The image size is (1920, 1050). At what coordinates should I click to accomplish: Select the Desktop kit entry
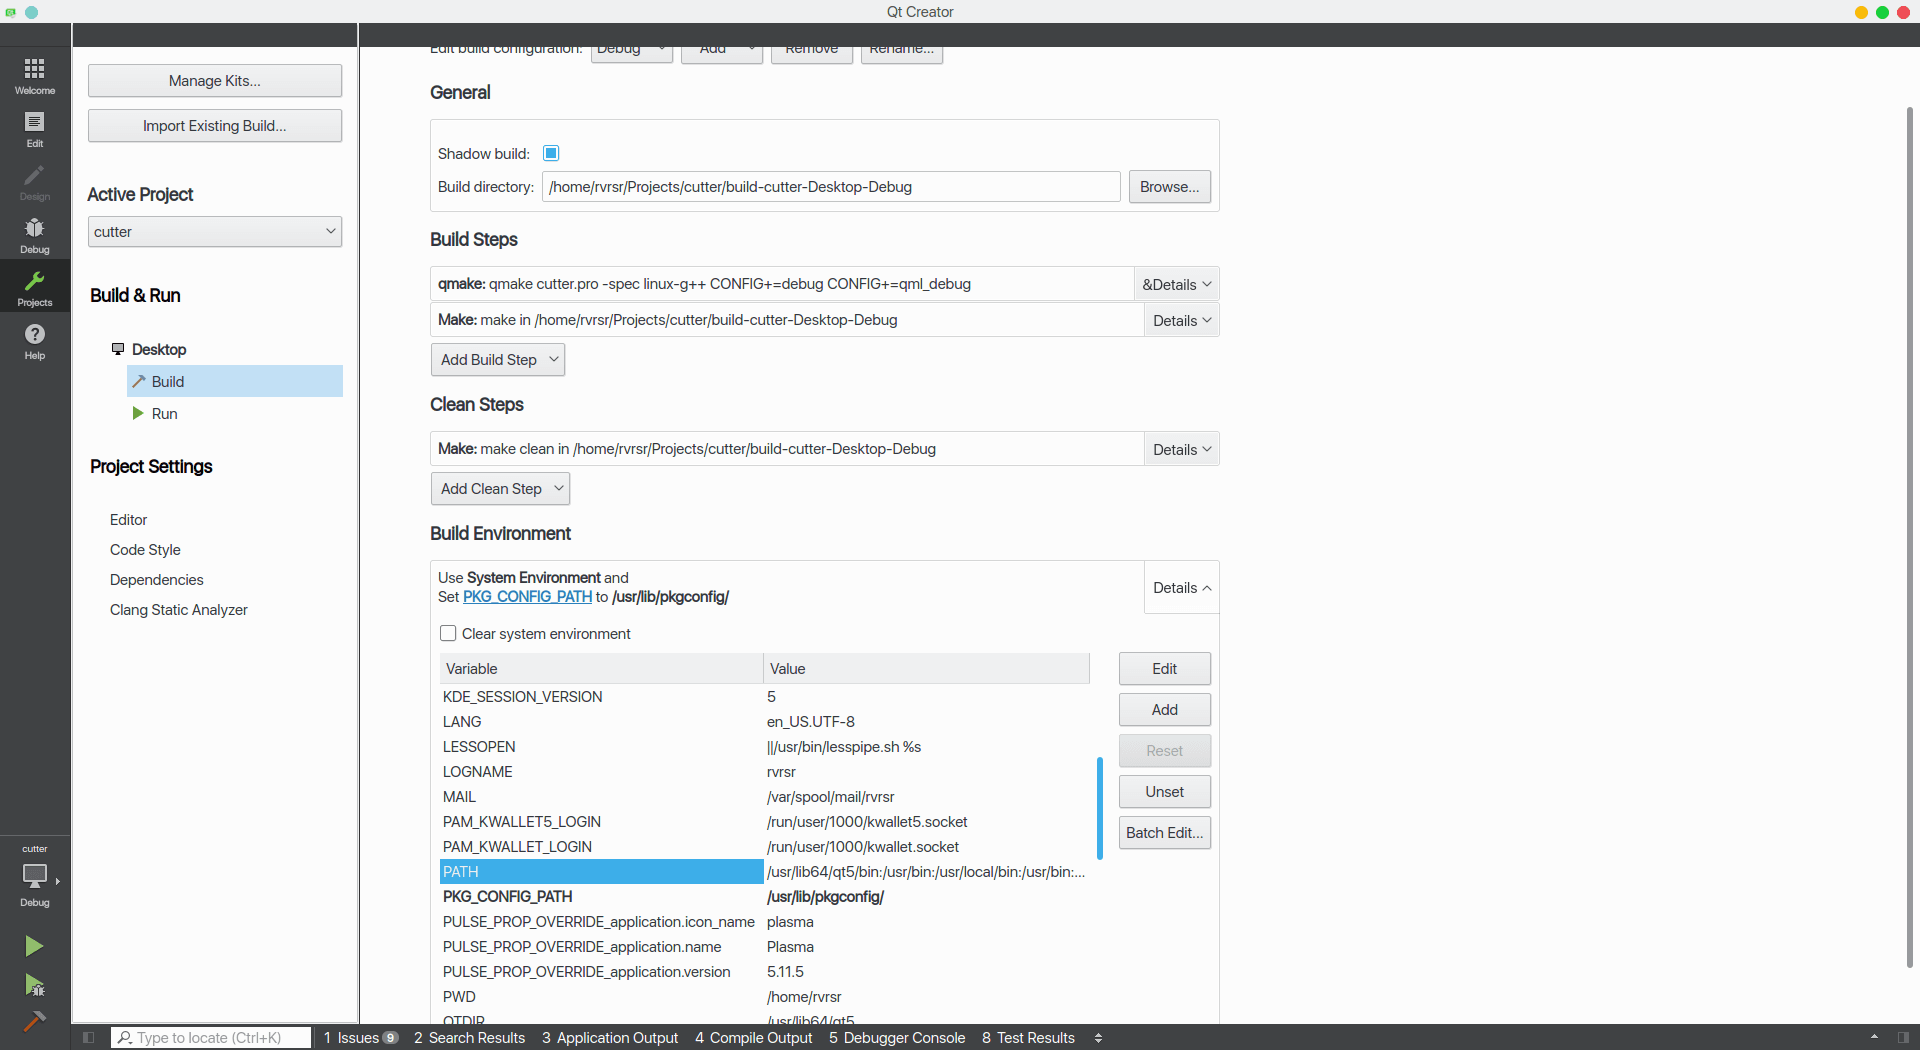159,349
